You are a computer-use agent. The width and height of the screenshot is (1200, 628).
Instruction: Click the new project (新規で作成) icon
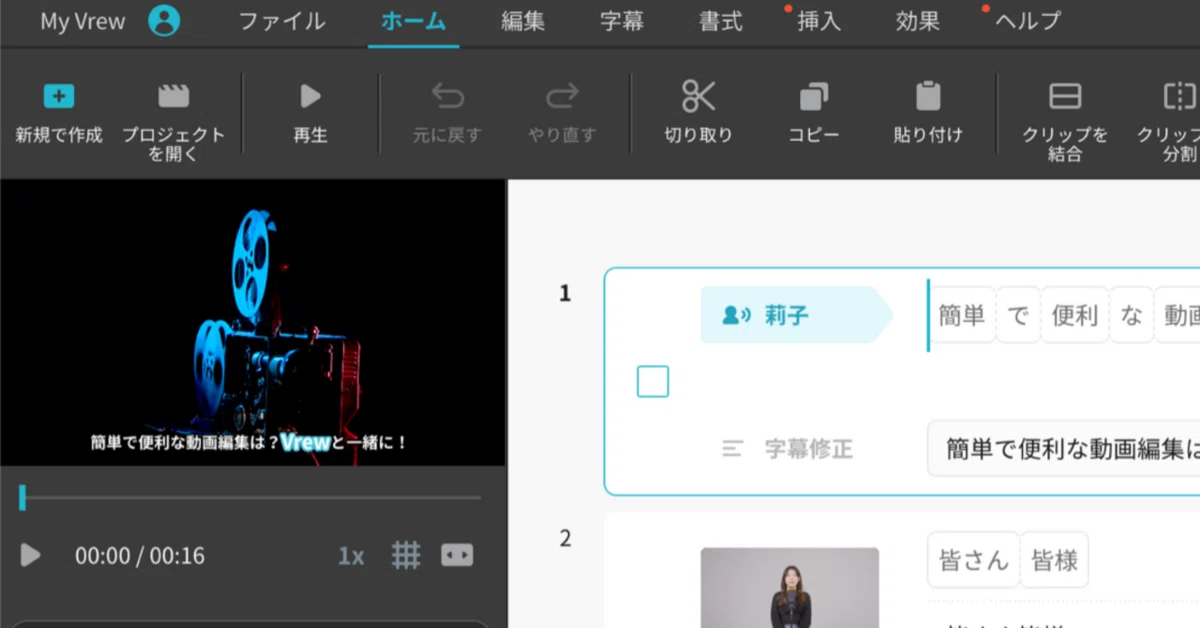[x=59, y=96]
